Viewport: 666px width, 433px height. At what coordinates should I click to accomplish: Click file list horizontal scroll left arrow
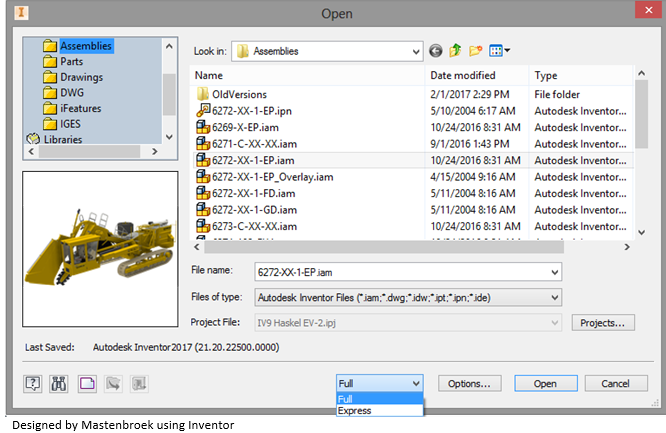point(197,247)
